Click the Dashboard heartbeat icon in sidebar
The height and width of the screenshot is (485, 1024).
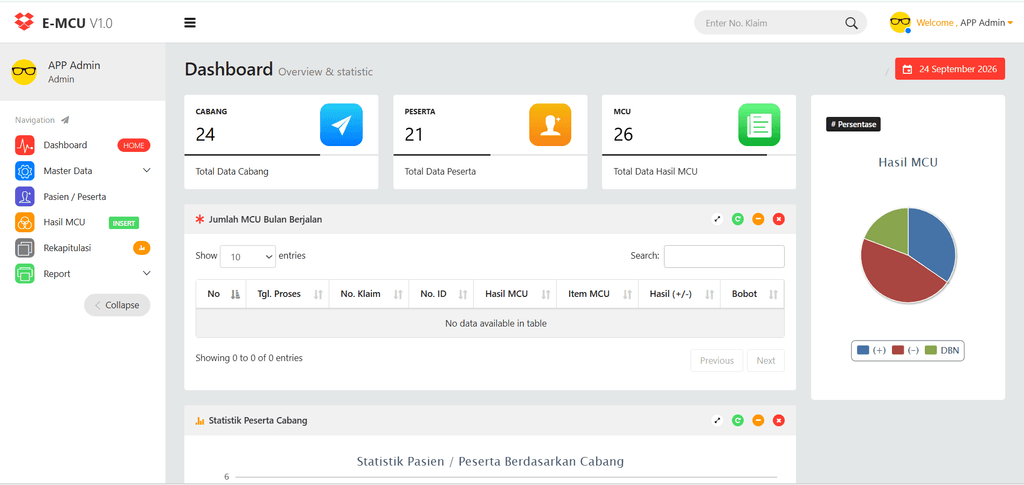[x=25, y=145]
